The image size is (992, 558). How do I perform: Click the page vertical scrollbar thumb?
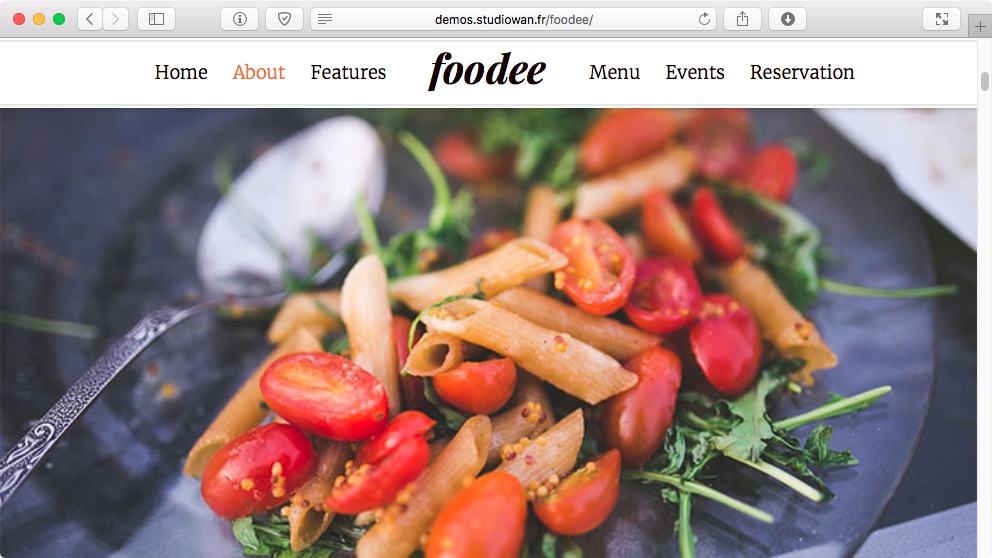[984, 82]
